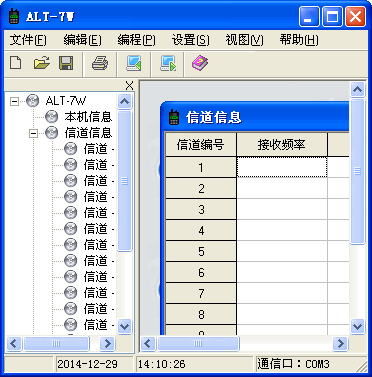Screen dimensions: 372x377
Task: Open the 编程(P) menu
Action: (x=136, y=40)
